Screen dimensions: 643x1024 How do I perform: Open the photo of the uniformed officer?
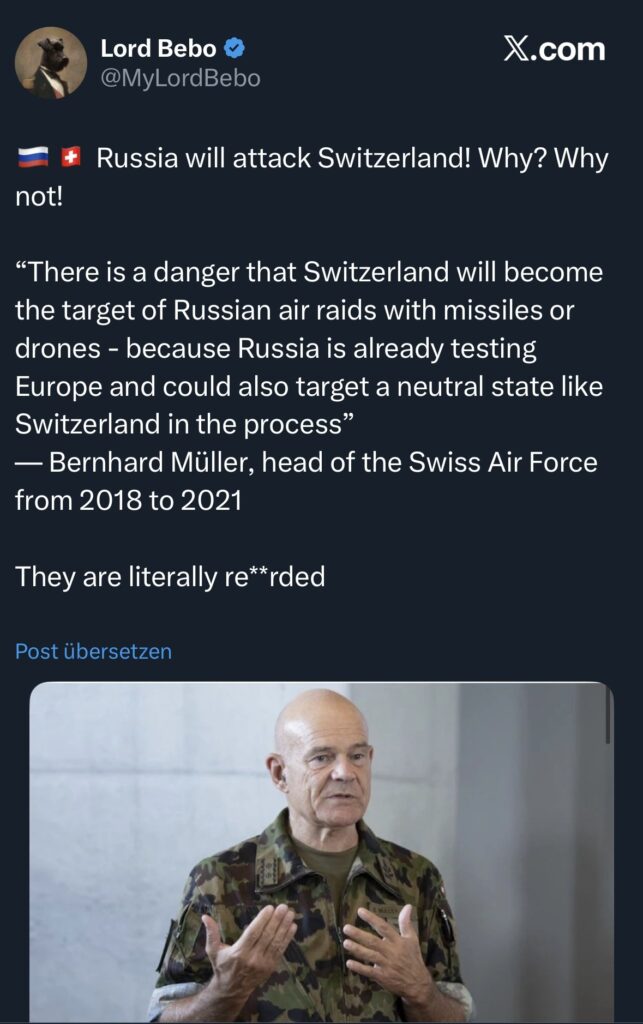(x=320, y=850)
